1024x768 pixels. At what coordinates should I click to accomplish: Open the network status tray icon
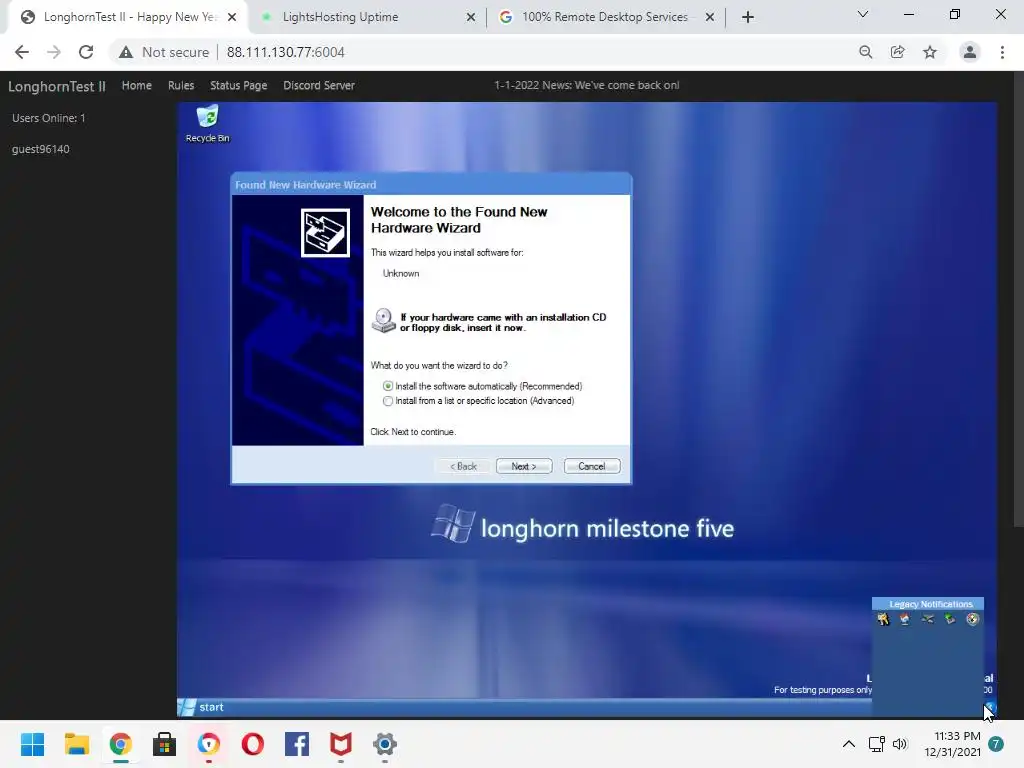point(876,744)
